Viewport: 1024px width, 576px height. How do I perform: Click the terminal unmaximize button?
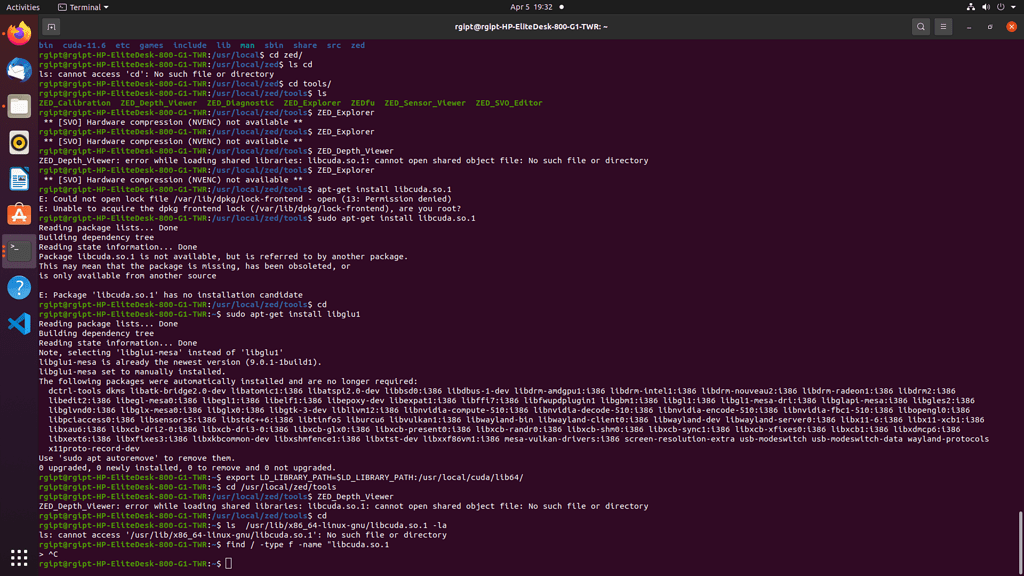[991, 27]
